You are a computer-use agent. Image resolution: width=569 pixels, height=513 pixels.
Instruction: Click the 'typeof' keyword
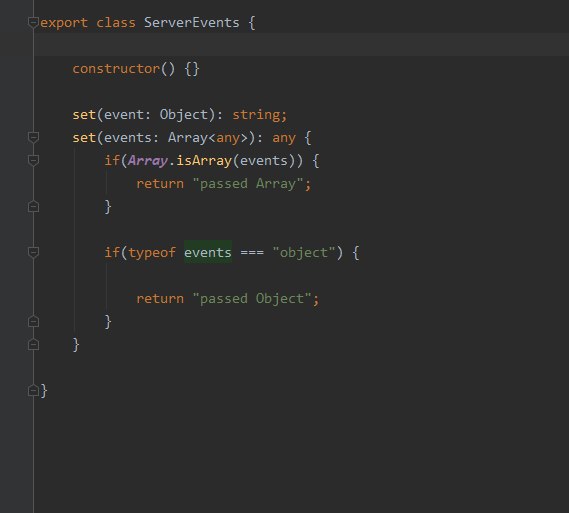click(x=152, y=253)
